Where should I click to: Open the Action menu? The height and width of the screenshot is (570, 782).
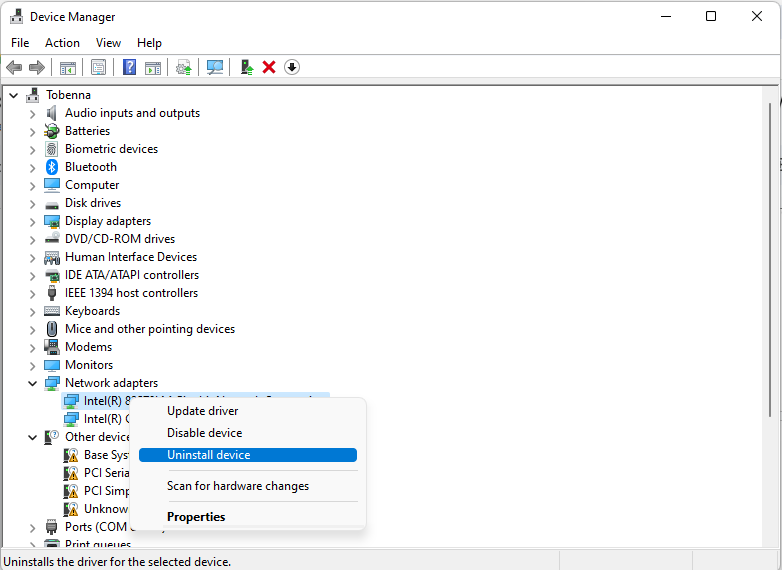62,43
